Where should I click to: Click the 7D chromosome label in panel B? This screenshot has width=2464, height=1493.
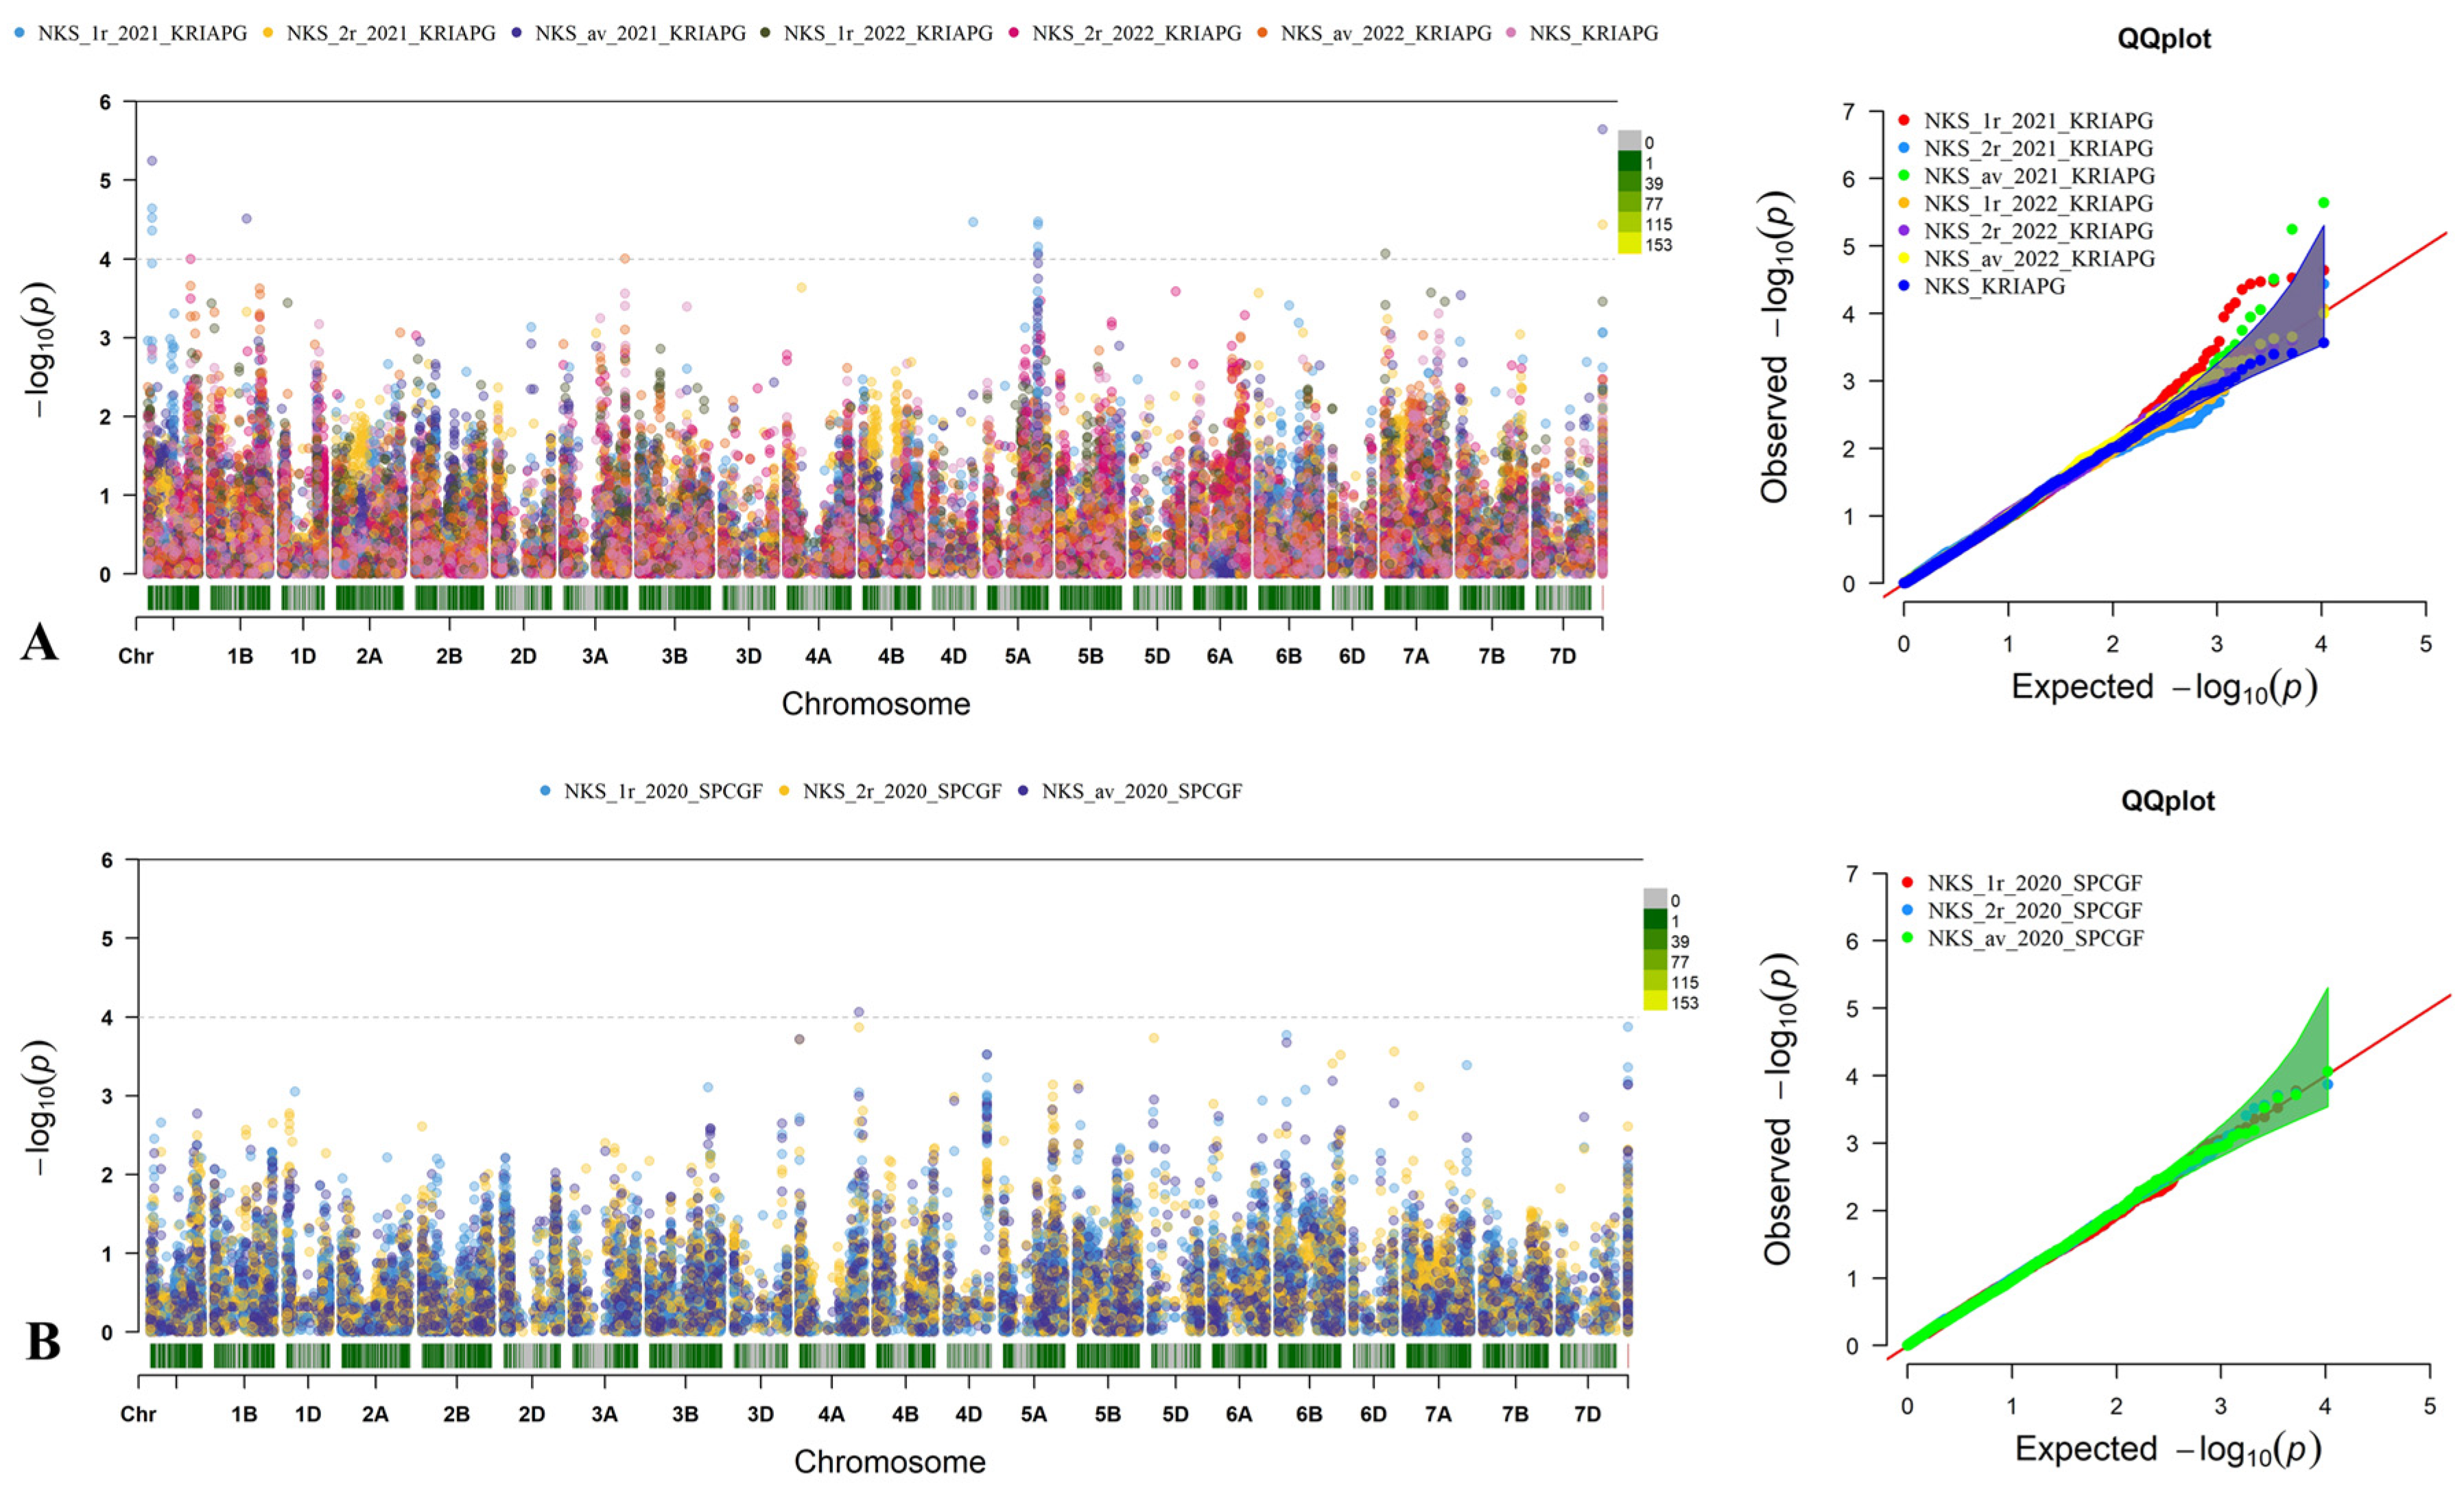(1587, 1414)
